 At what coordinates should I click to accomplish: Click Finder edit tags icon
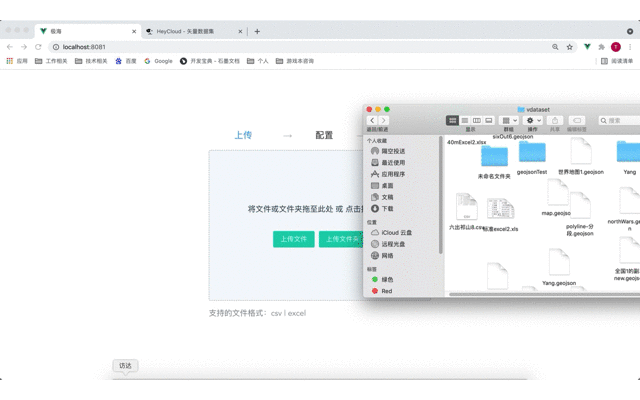tap(577, 120)
